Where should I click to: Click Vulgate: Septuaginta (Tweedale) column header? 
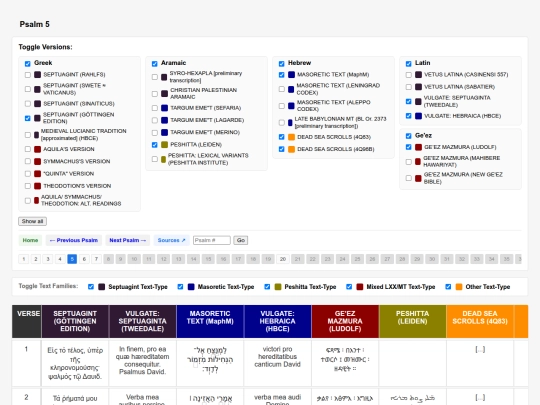click(x=143, y=321)
